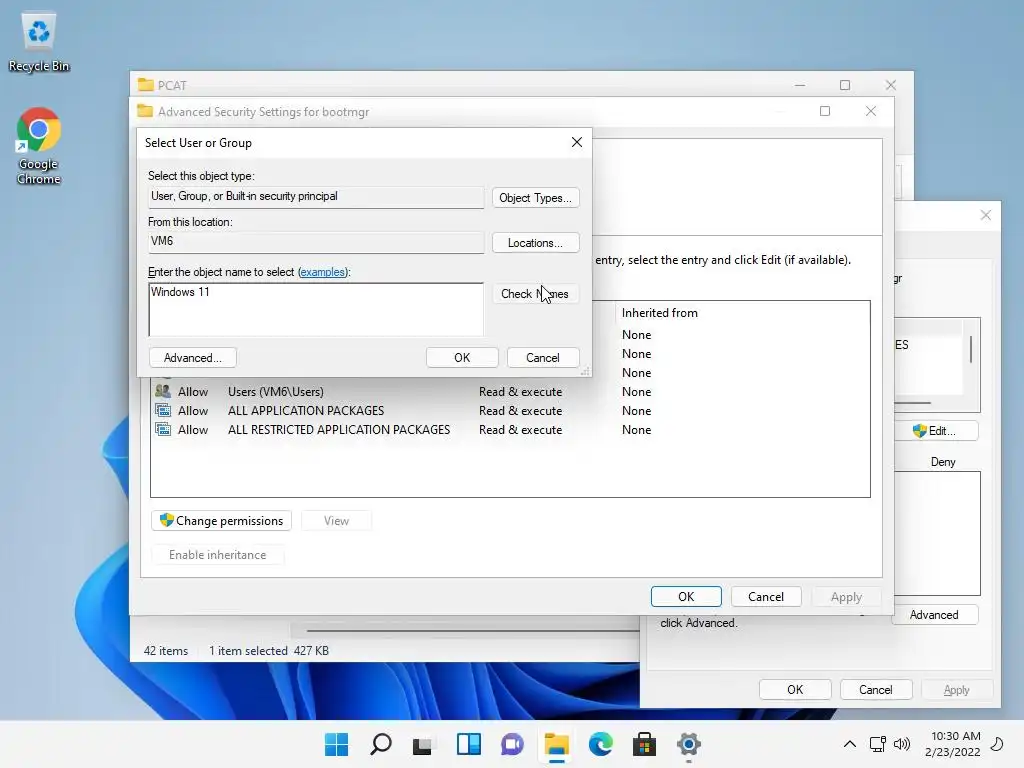Image resolution: width=1024 pixels, height=768 pixels.
Task: Close the Select User or Group dialog
Action: (x=577, y=142)
